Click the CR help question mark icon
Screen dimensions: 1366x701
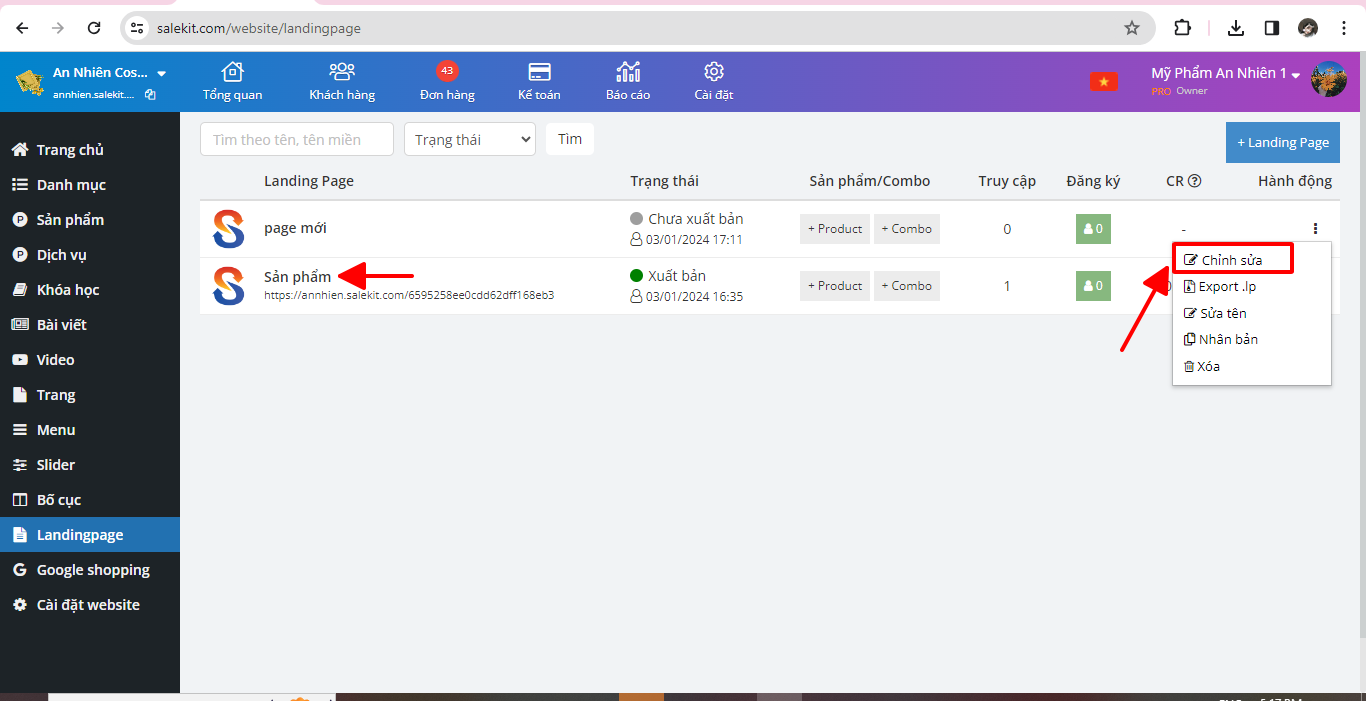click(x=1194, y=181)
